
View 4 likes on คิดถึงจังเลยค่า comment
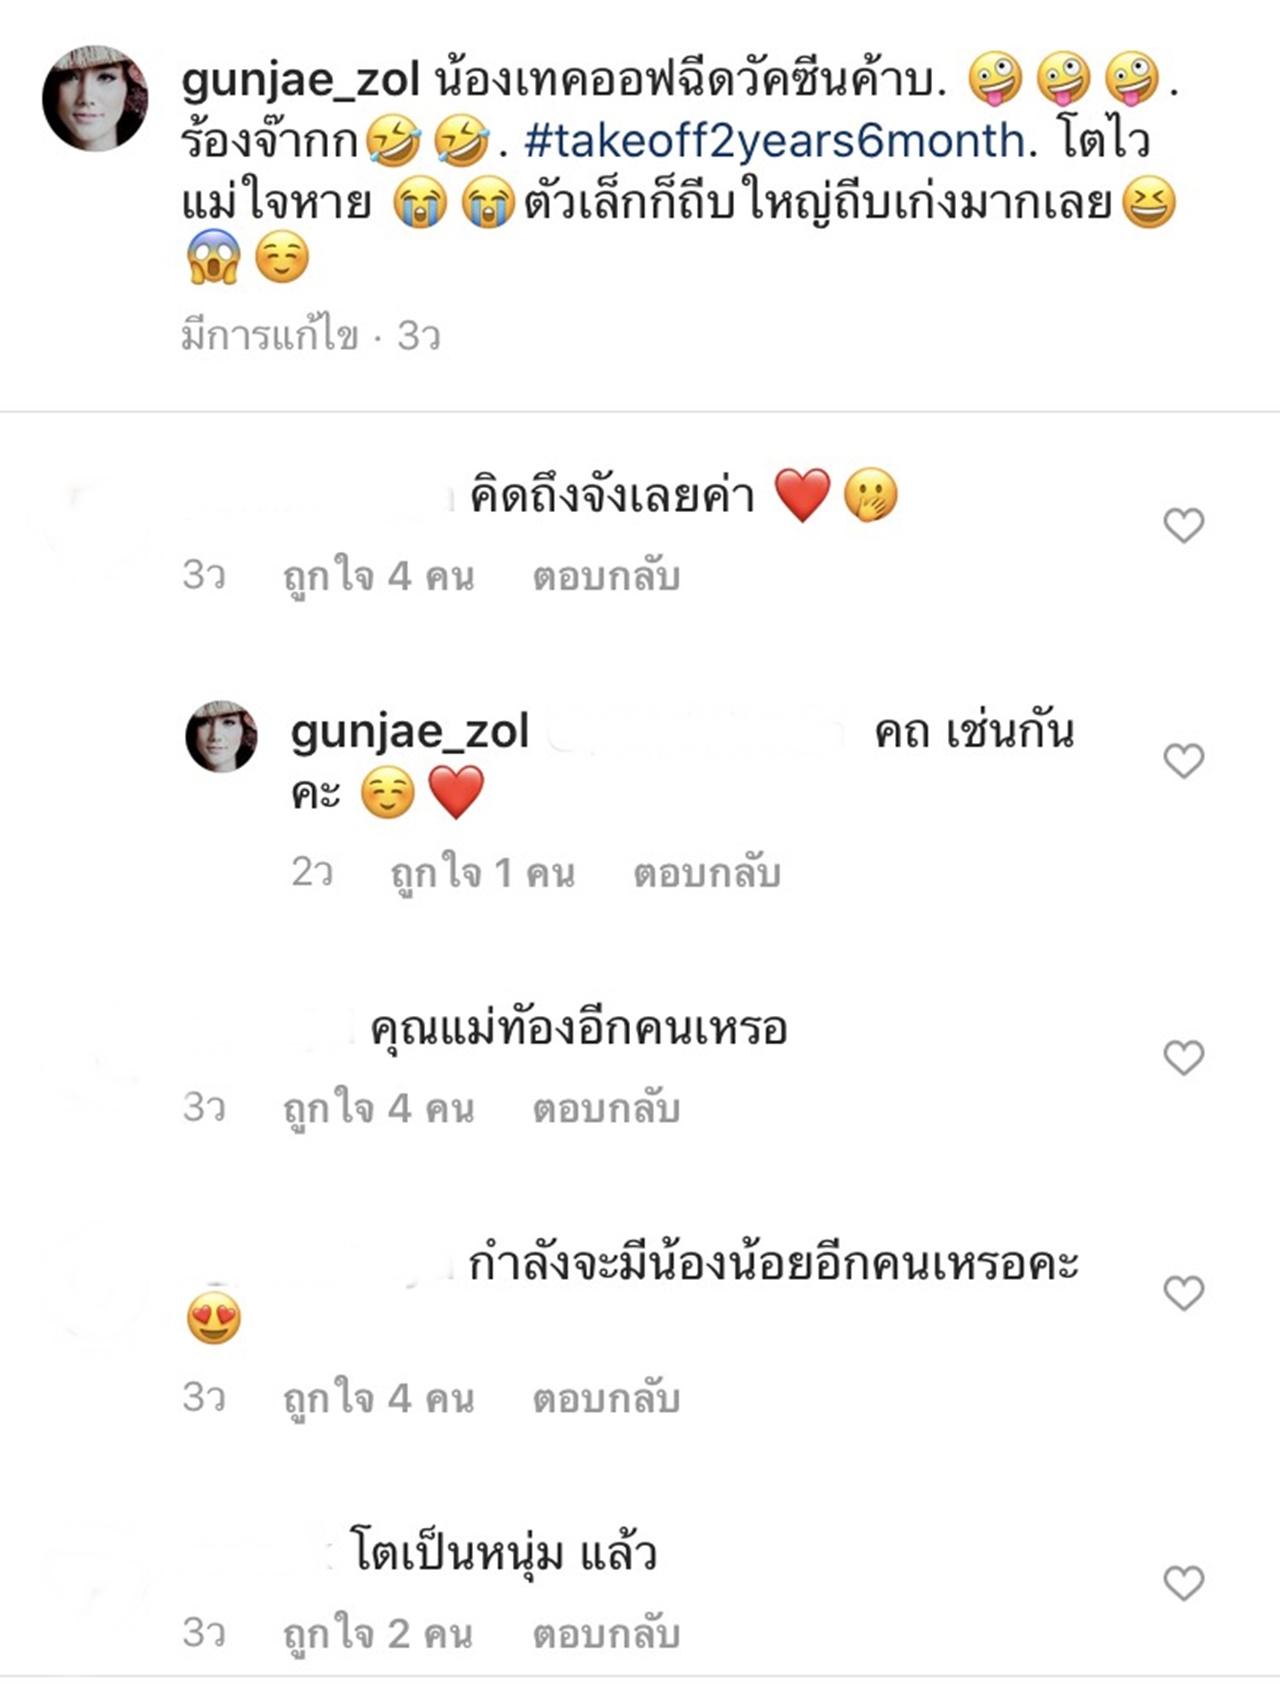[x=378, y=577]
